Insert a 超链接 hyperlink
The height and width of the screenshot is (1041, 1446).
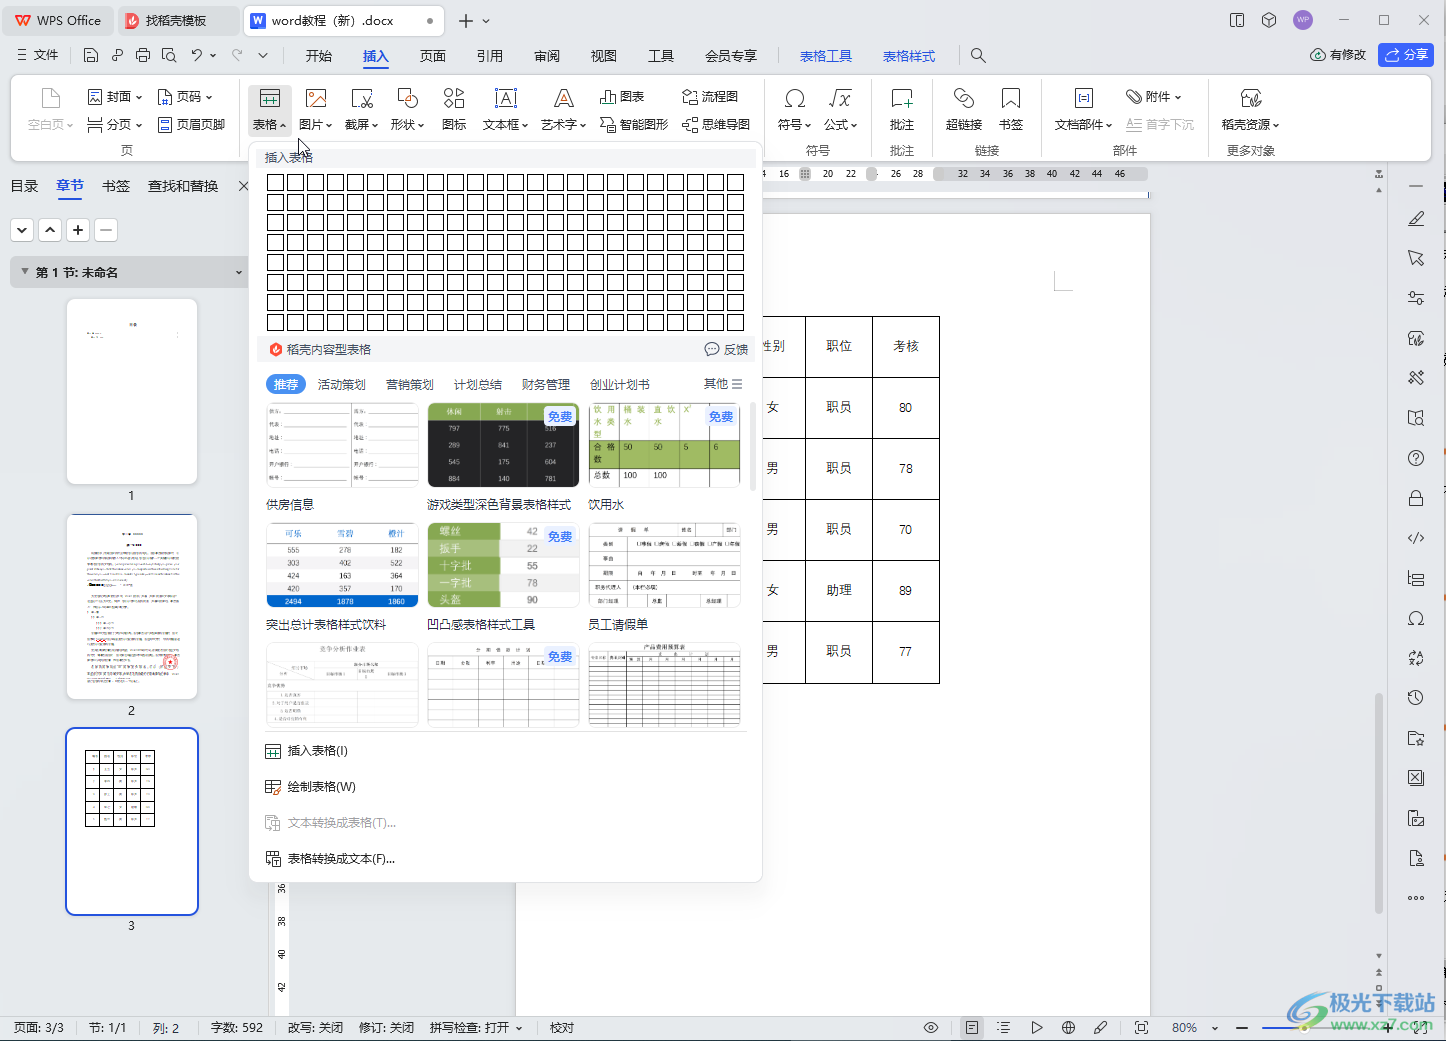click(964, 110)
